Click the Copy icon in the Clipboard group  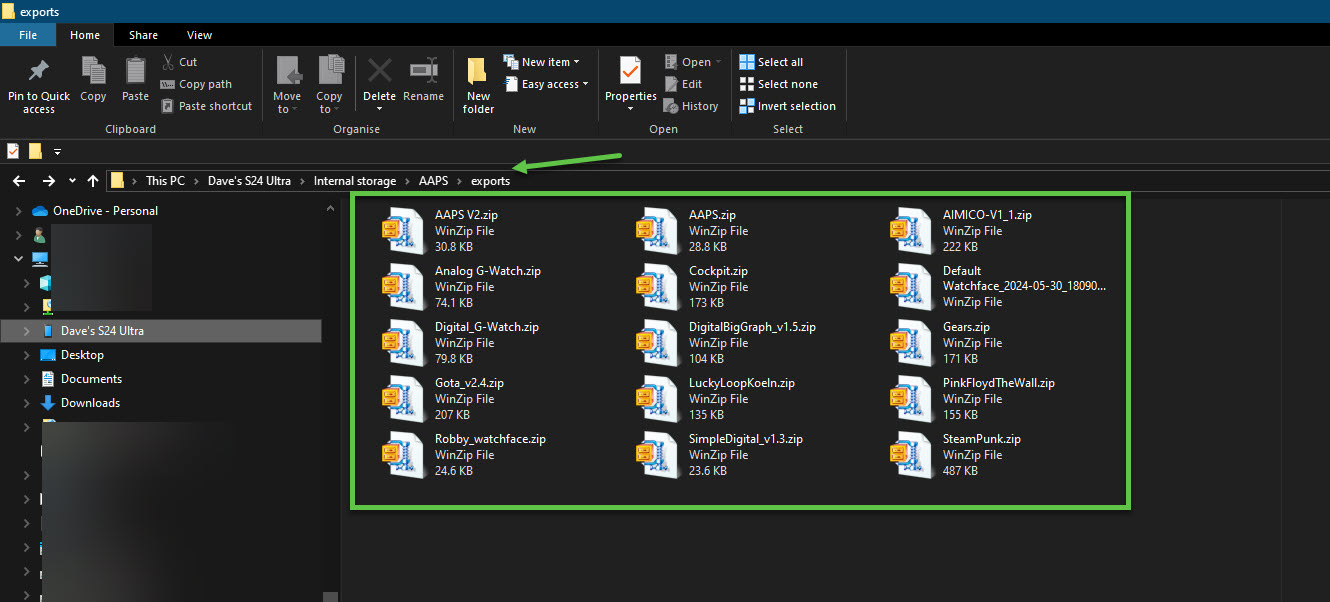[93, 78]
